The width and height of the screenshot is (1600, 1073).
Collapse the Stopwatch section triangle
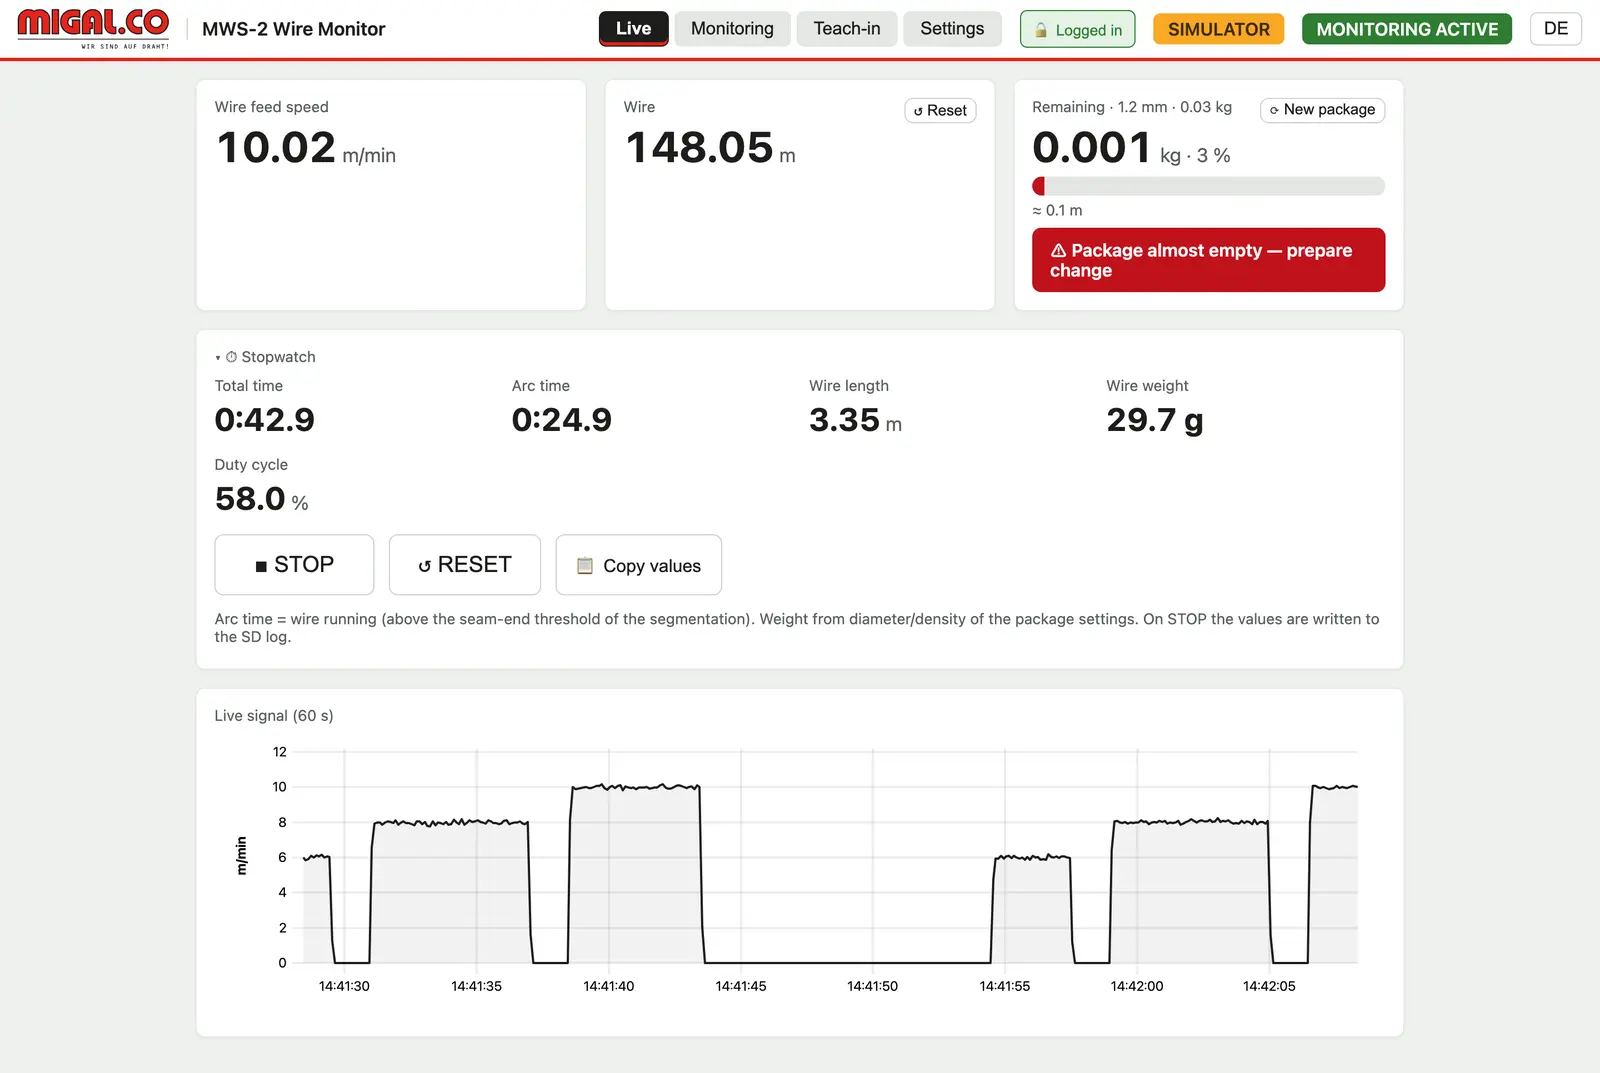click(x=218, y=358)
